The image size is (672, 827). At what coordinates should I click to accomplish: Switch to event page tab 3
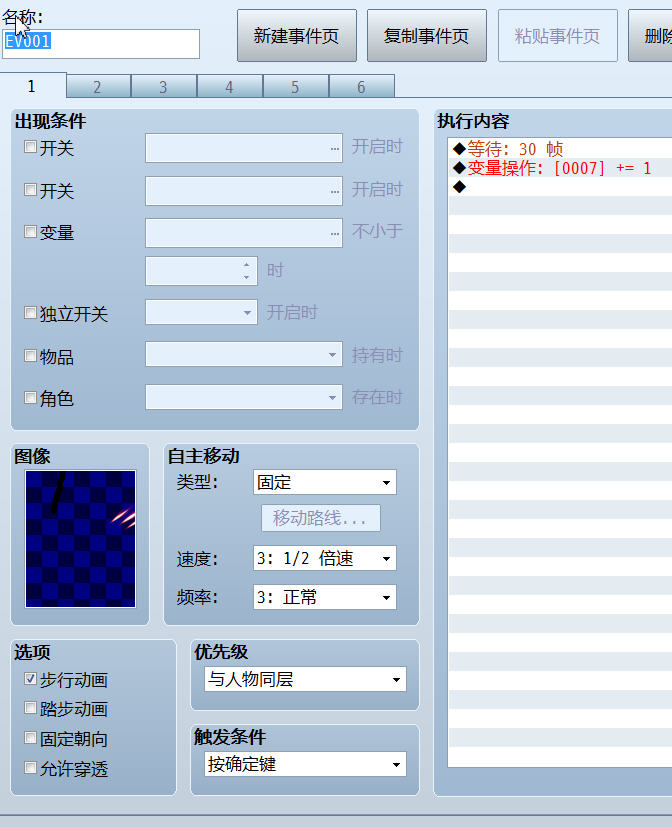(x=164, y=87)
